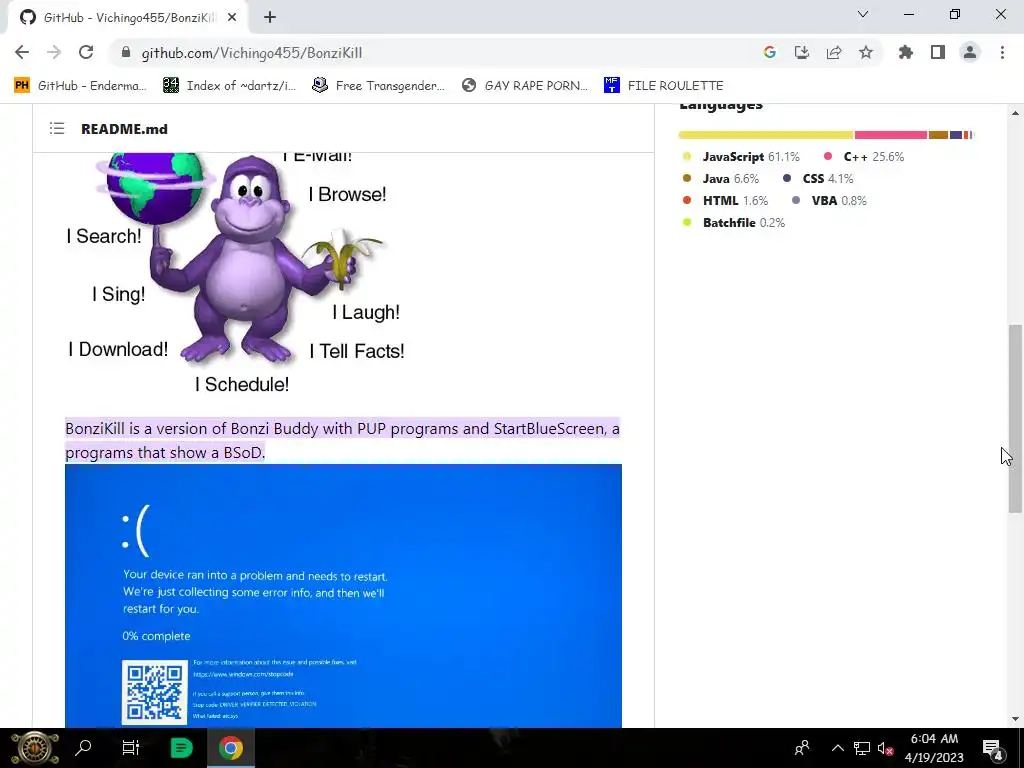Open the Extensions puzzle icon
Image resolution: width=1024 pixels, height=768 pixels.
click(906, 52)
